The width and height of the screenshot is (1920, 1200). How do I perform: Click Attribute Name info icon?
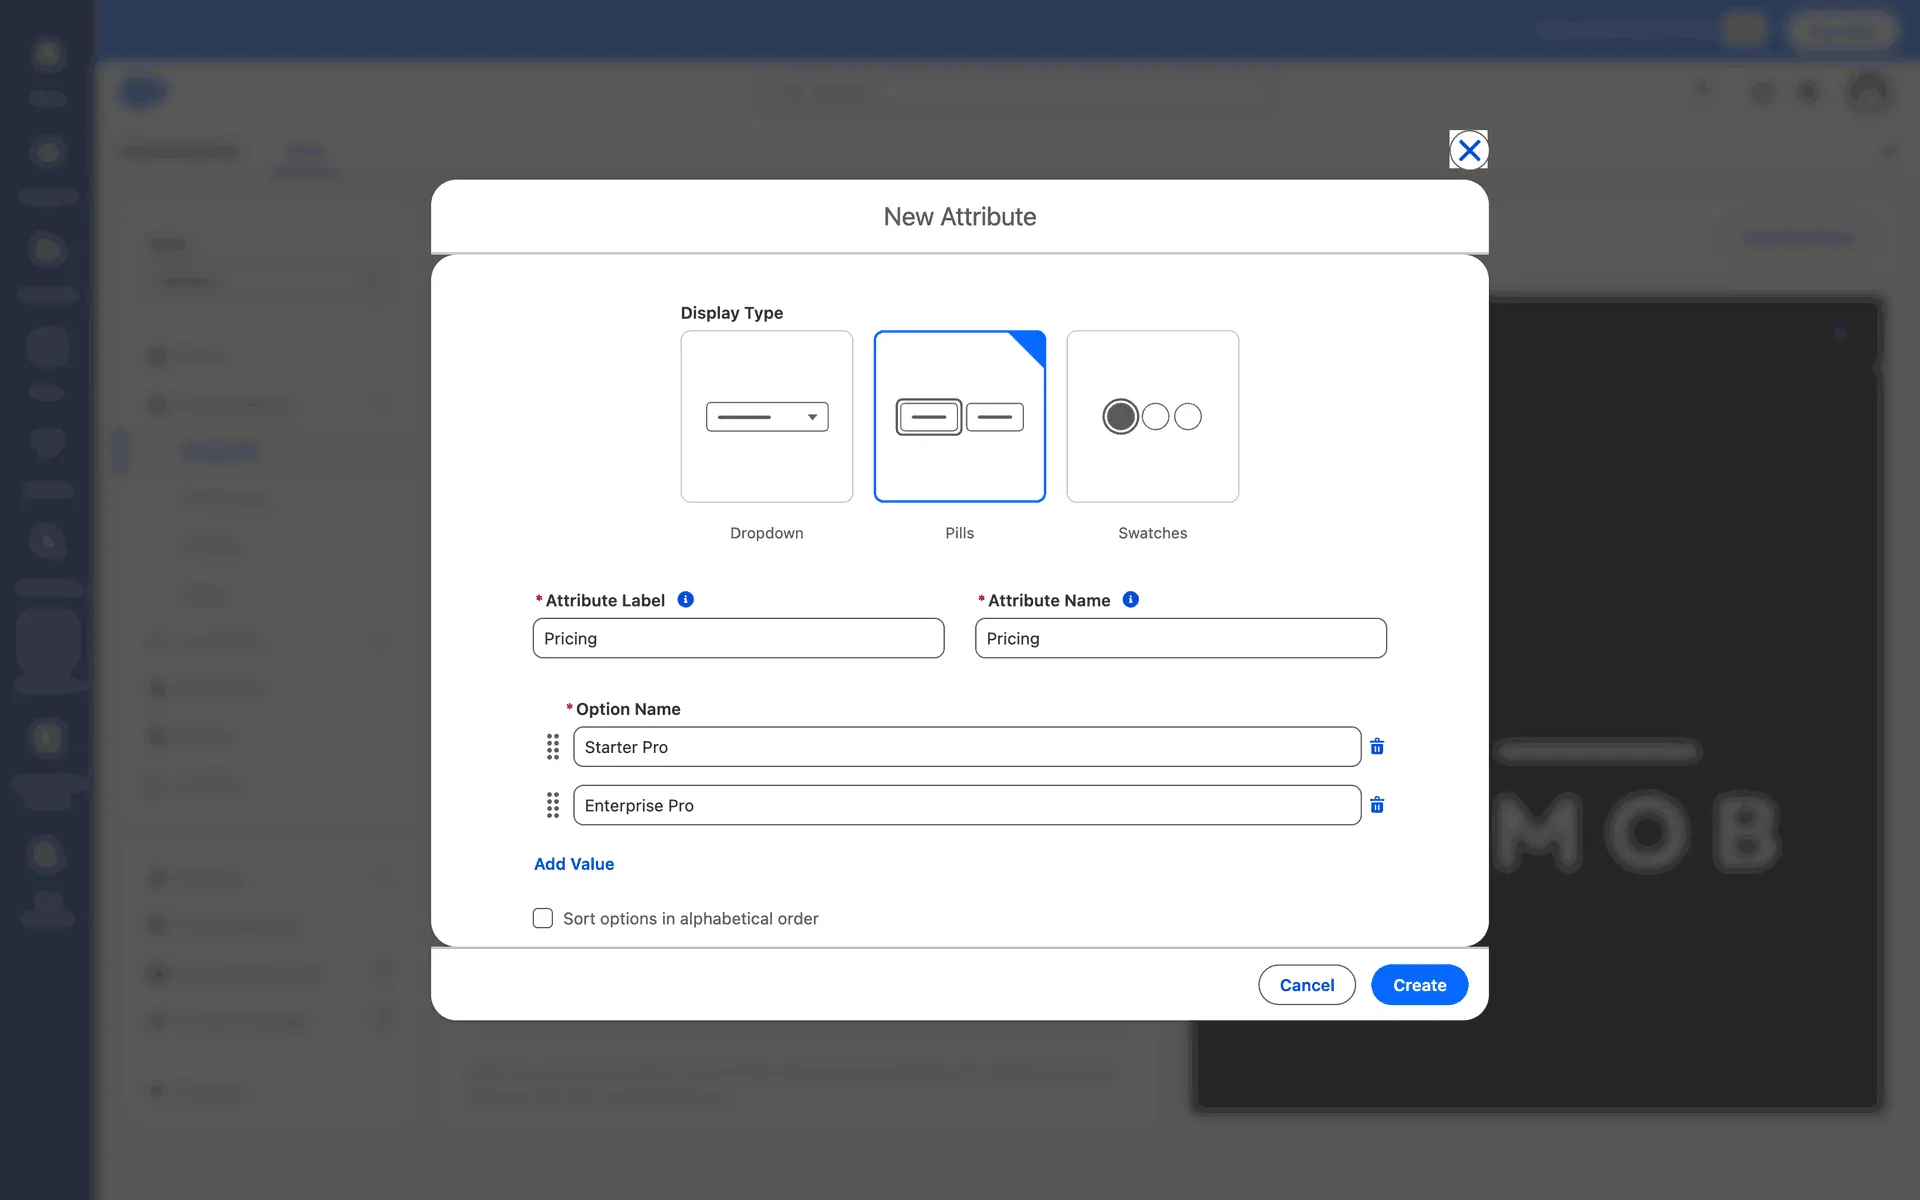point(1130,600)
